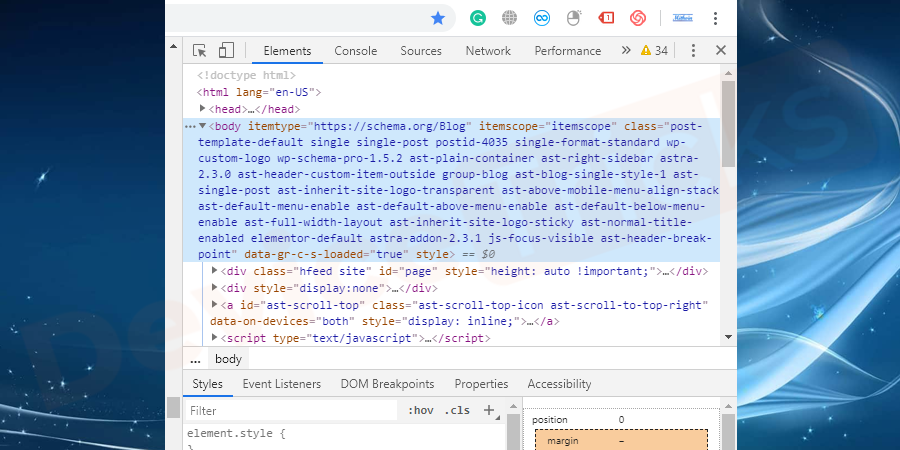Click the 34 warnings indicator

click(x=654, y=51)
